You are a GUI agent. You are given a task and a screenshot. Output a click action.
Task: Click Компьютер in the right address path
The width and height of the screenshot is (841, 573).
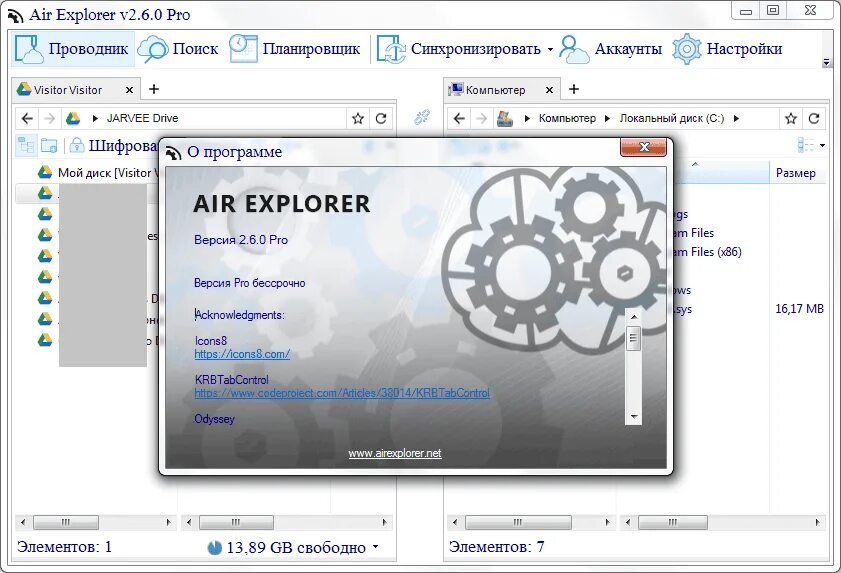point(567,118)
